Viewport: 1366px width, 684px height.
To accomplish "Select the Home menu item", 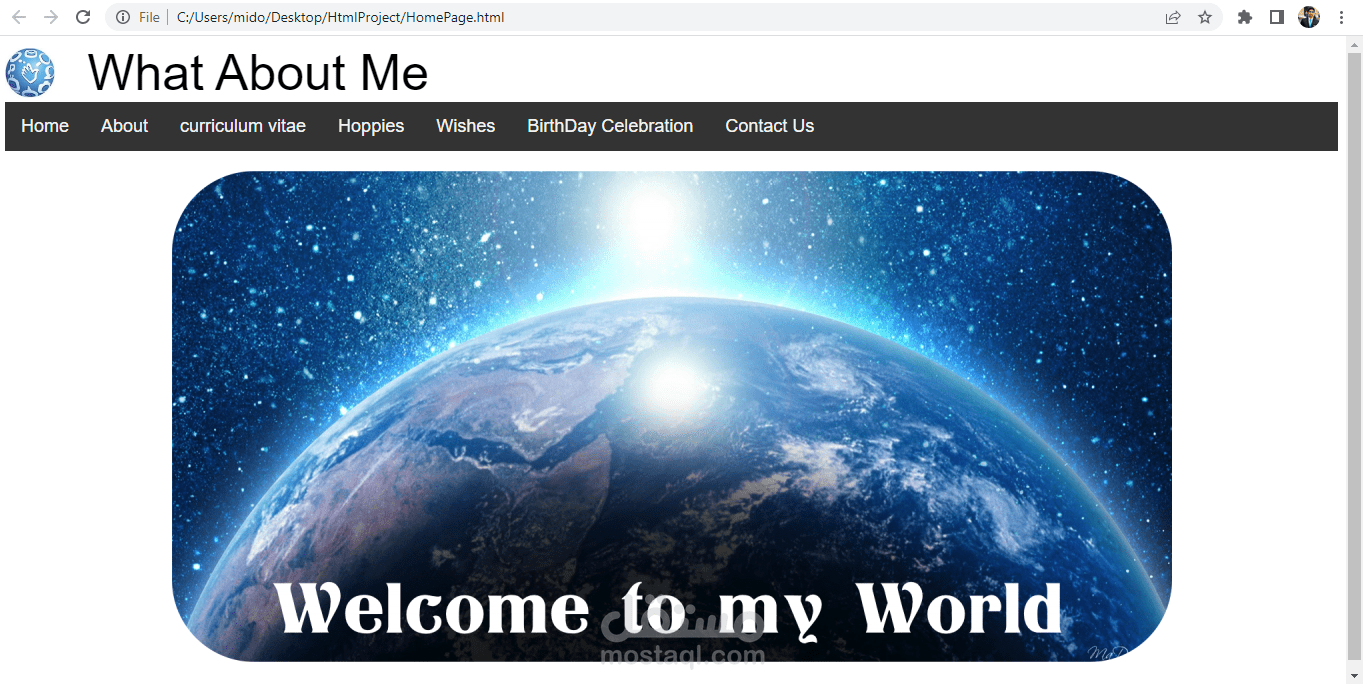I will (44, 126).
